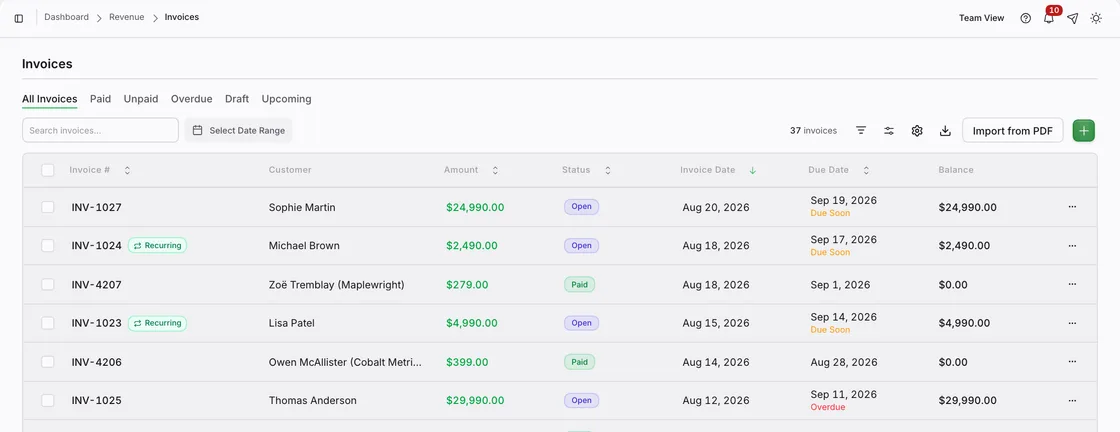The width and height of the screenshot is (1120, 432).
Task: Open notifications bell with 10 badge
Action: (1049, 18)
